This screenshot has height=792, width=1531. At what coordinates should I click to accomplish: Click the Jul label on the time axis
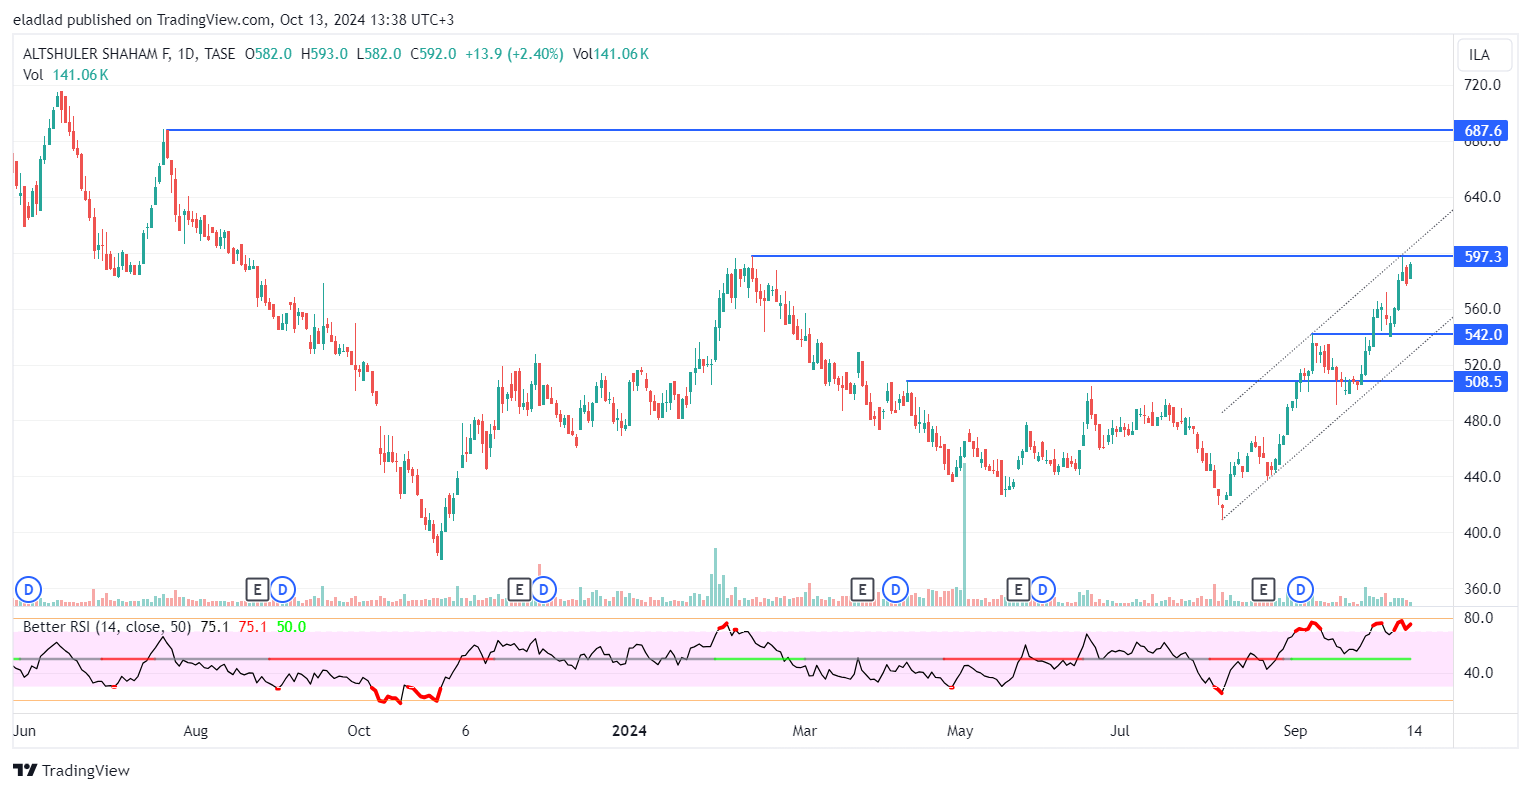point(1120,731)
